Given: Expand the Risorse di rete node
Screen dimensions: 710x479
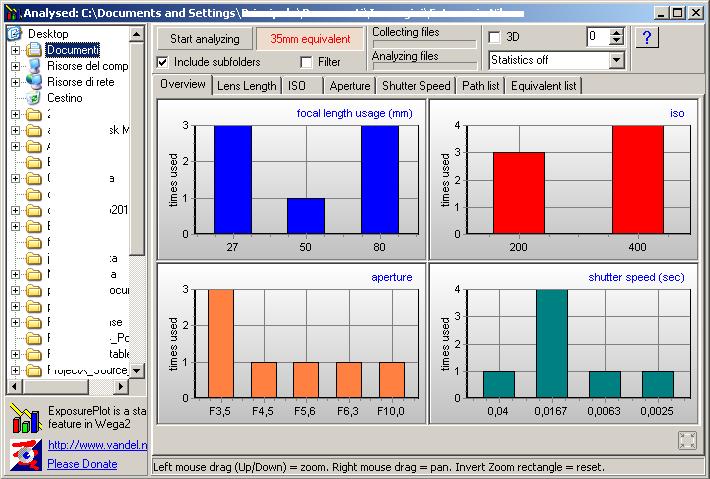Looking at the screenshot, I should (x=16, y=82).
